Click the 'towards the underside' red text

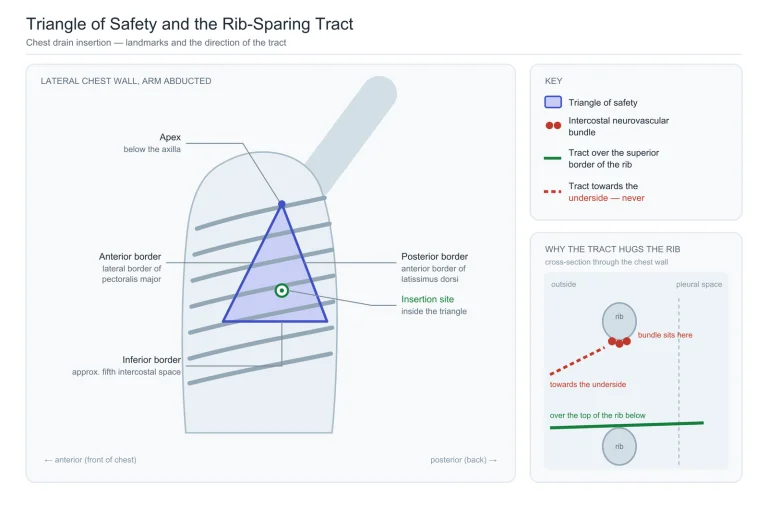pyautogui.click(x=588, y=385)
